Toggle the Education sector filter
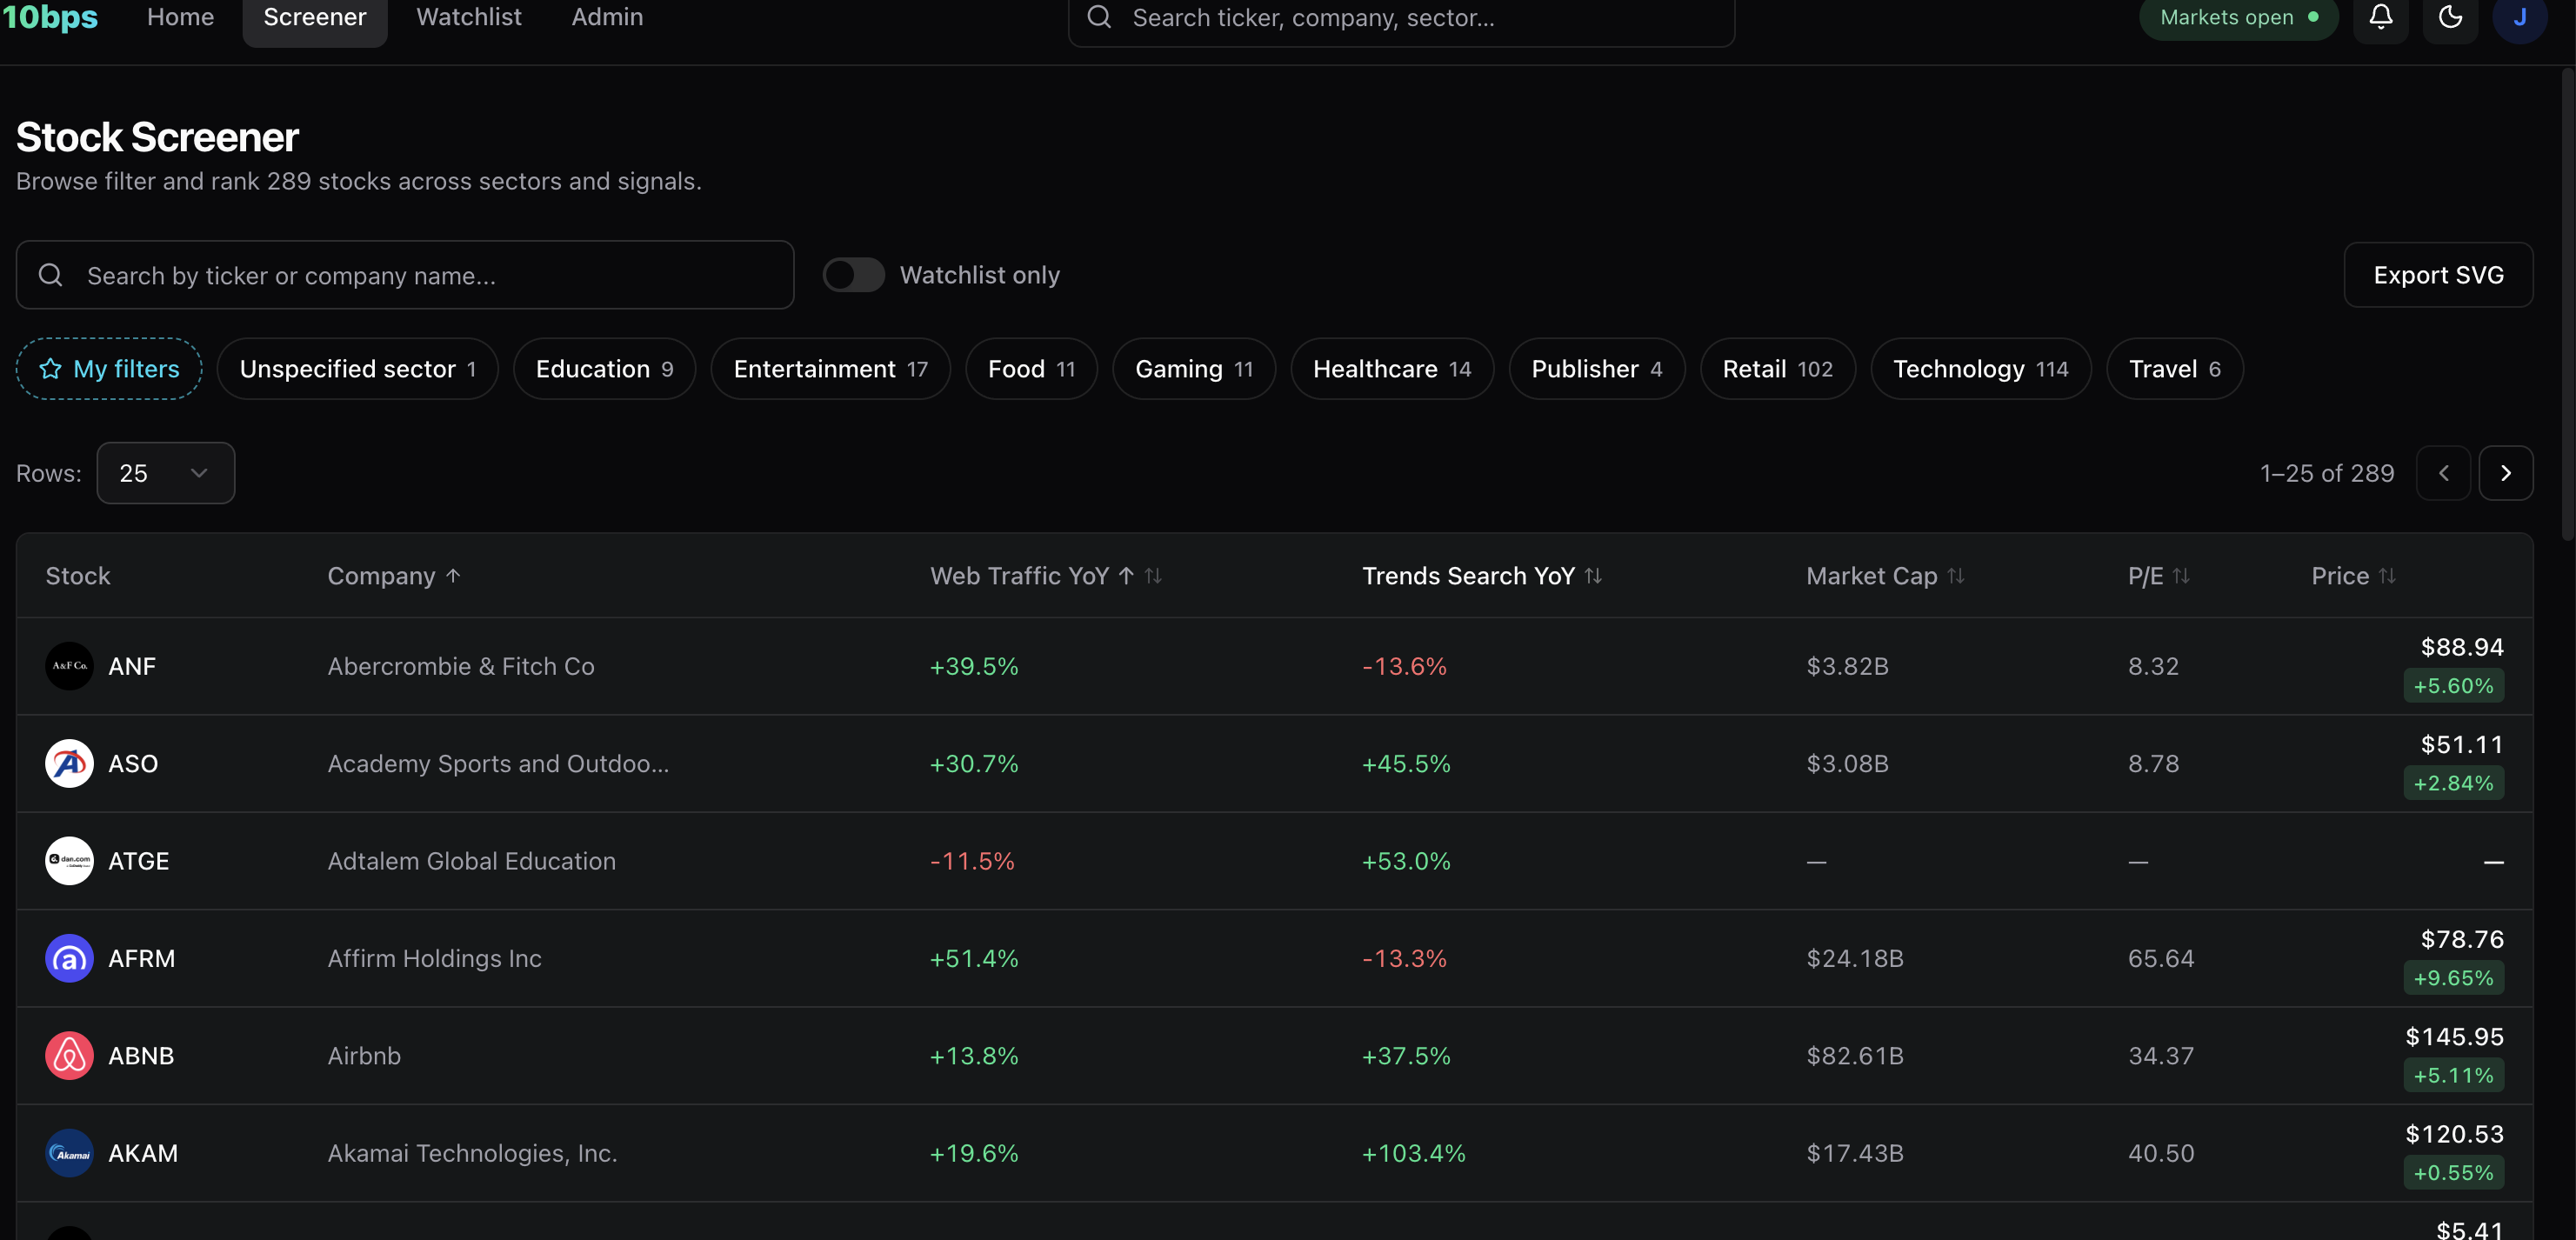Viewport: 2576px width, 1240px height. [x=604, y=369]
